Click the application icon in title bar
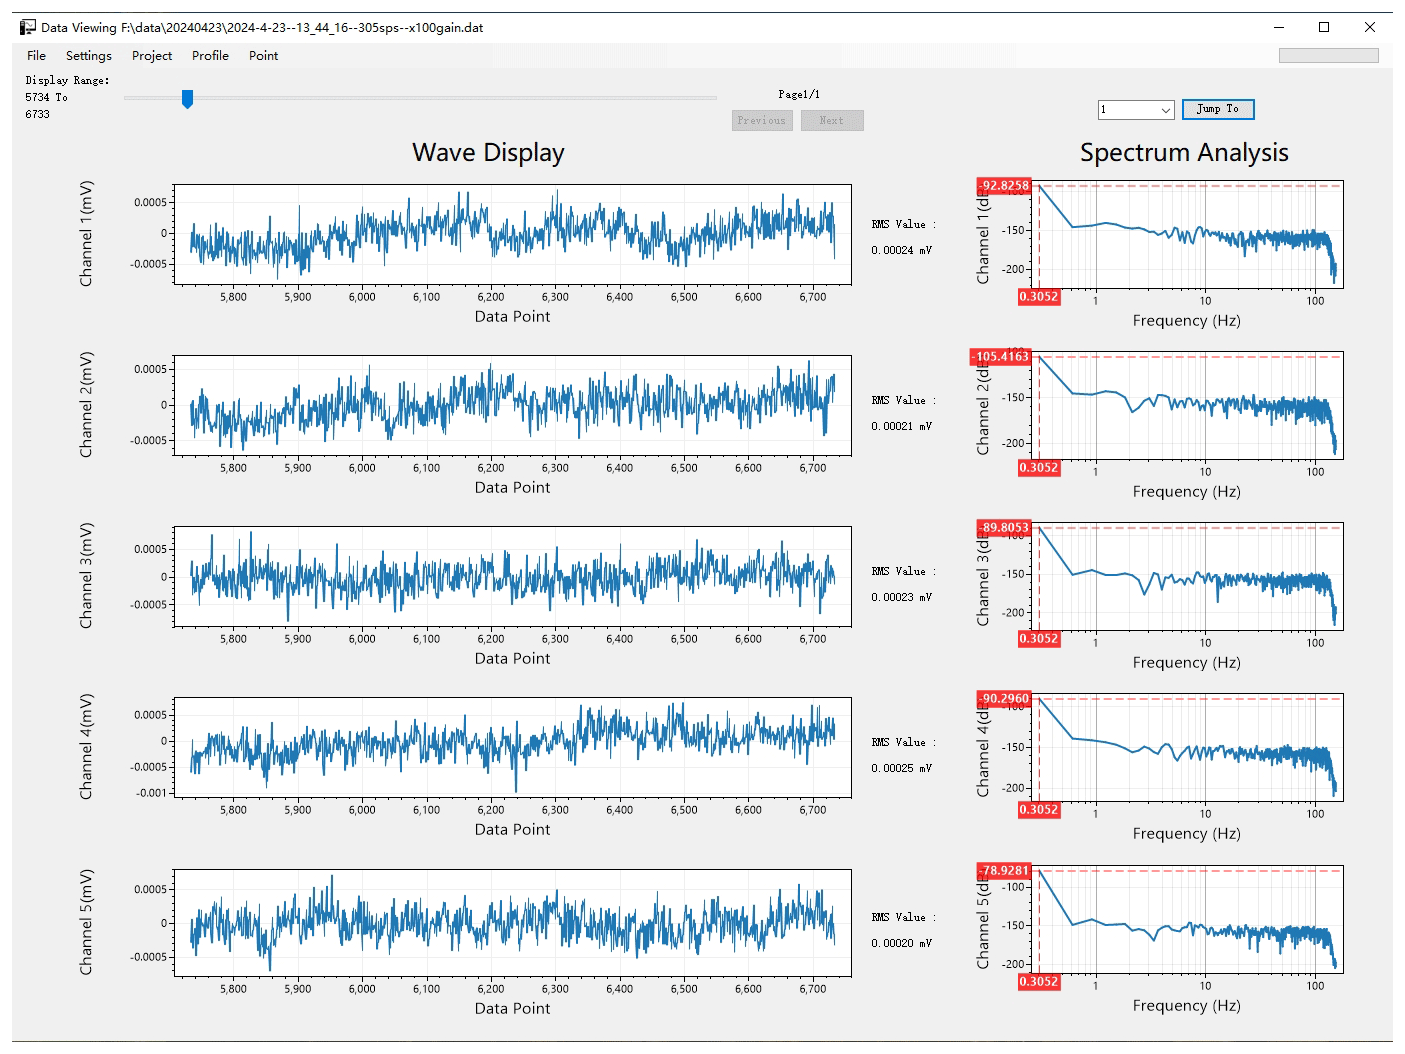Viewport: 1405px width, 1054px height. [28, 27]
